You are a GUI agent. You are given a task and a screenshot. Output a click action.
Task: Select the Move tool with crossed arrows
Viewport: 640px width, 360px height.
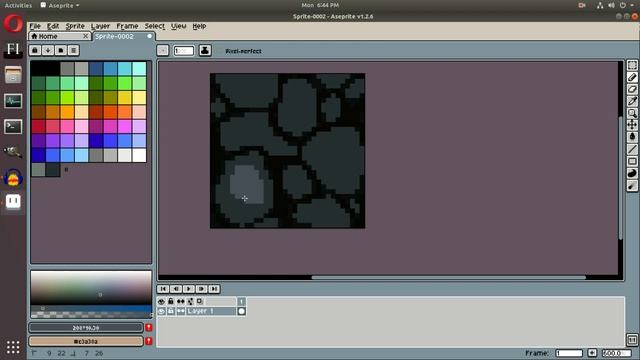632,125
